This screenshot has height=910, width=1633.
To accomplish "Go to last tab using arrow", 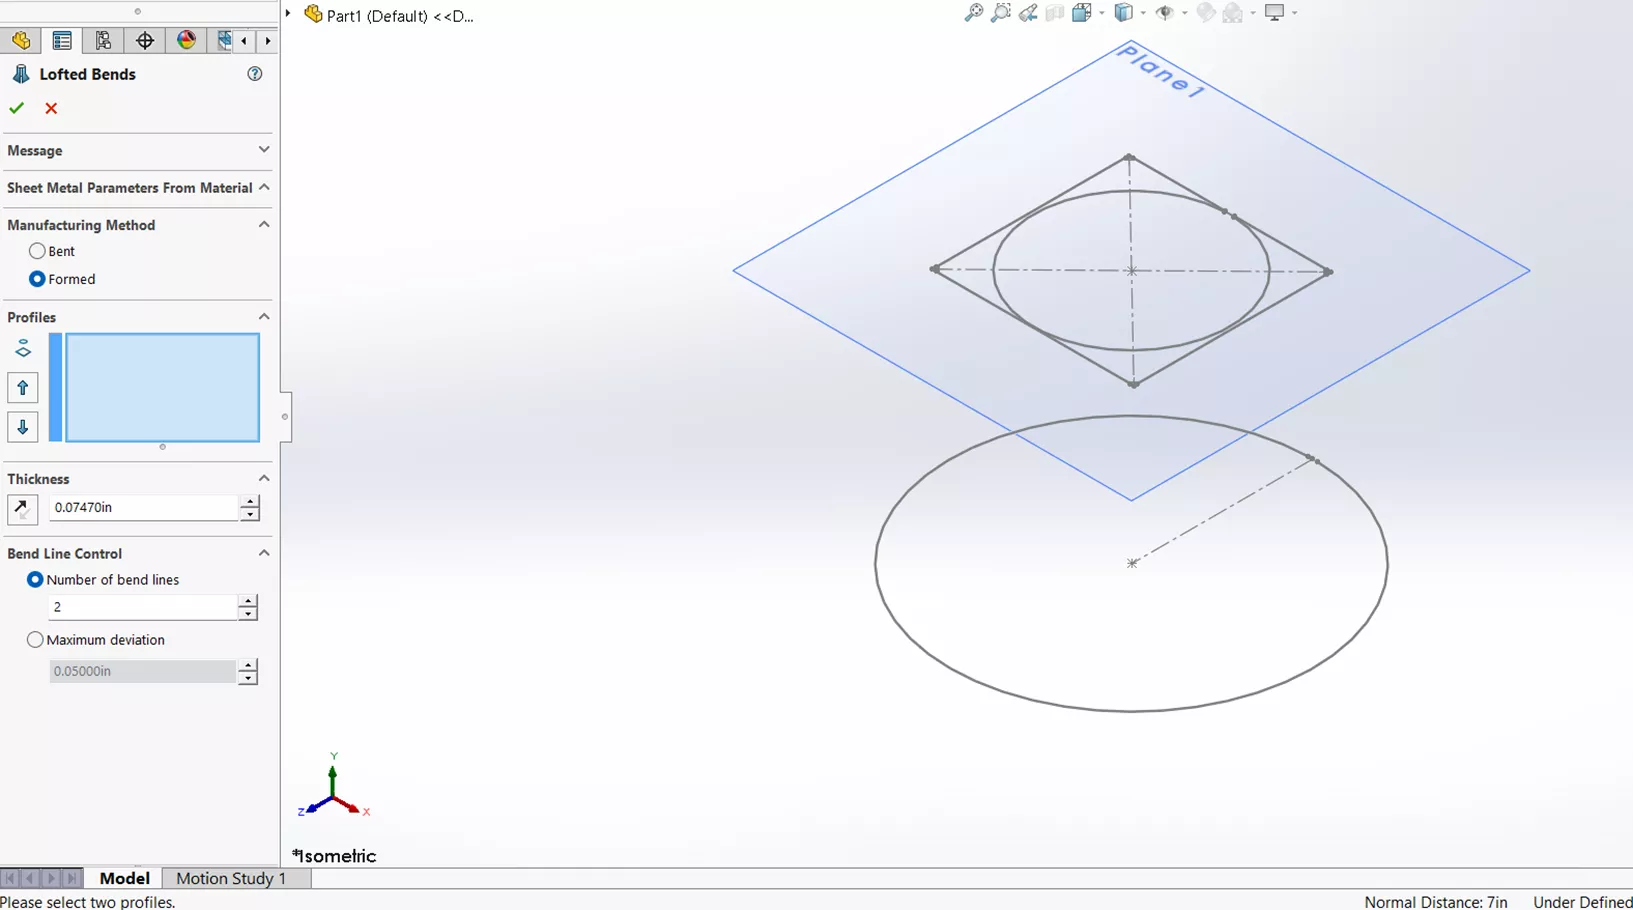I will pos(72,879).
